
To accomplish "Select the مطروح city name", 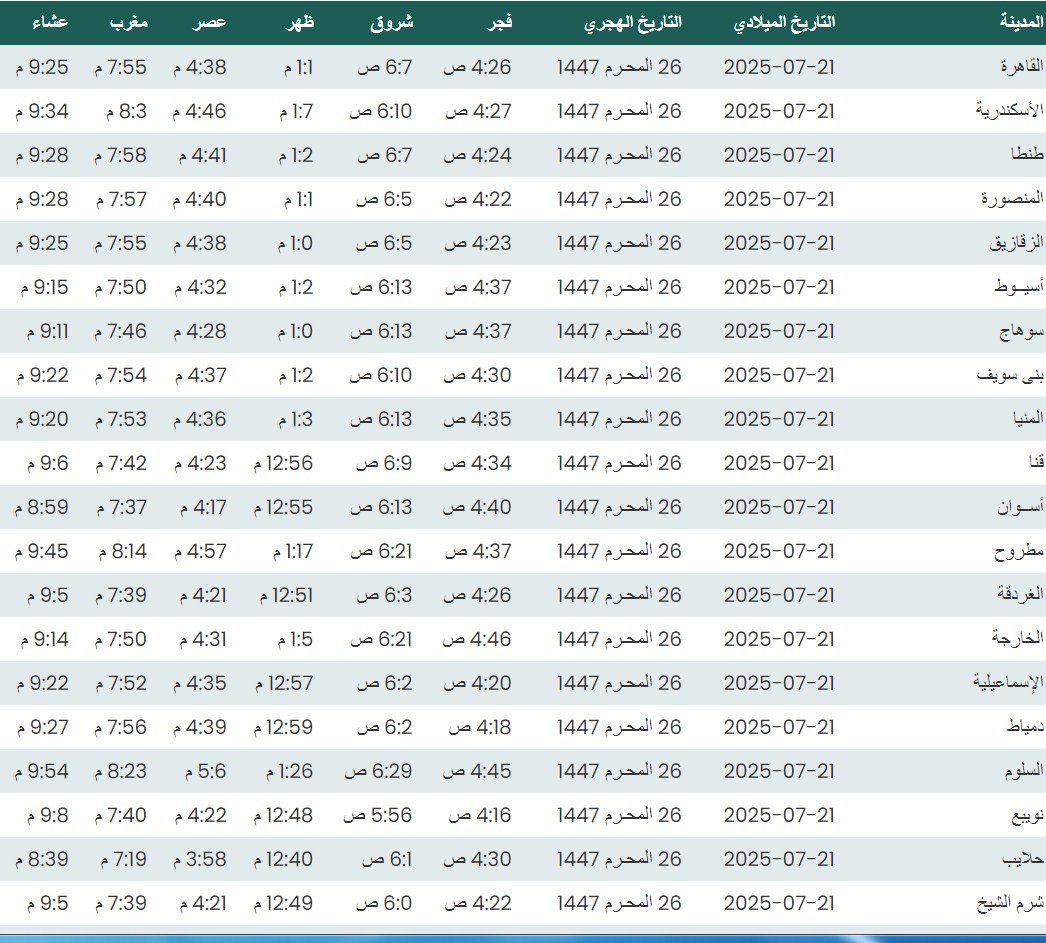I will 1019,551.
